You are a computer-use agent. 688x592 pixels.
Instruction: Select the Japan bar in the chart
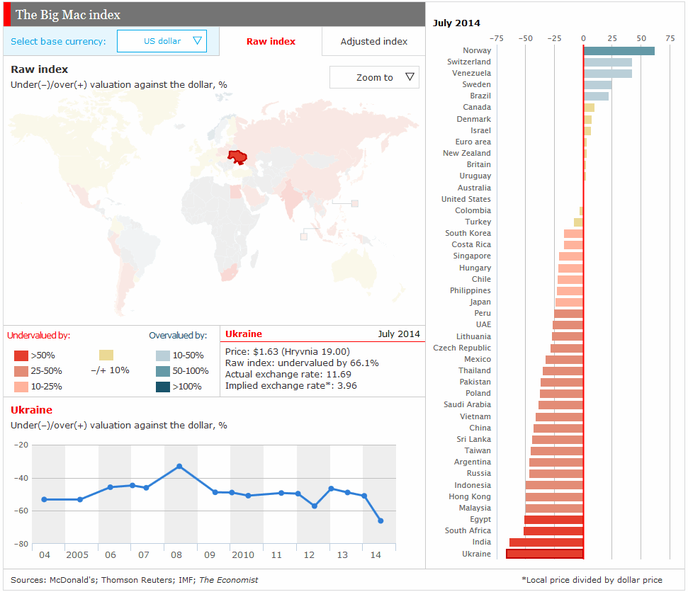[569, 302]
